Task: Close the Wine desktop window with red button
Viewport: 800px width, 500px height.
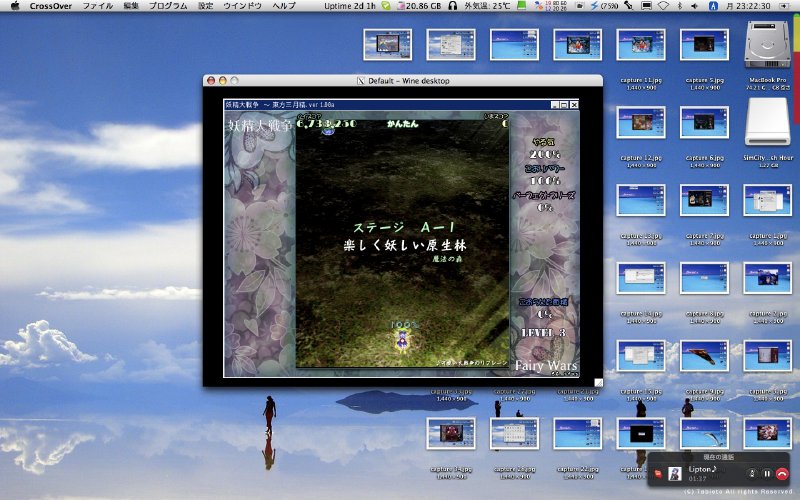Action: pos(211,81)
